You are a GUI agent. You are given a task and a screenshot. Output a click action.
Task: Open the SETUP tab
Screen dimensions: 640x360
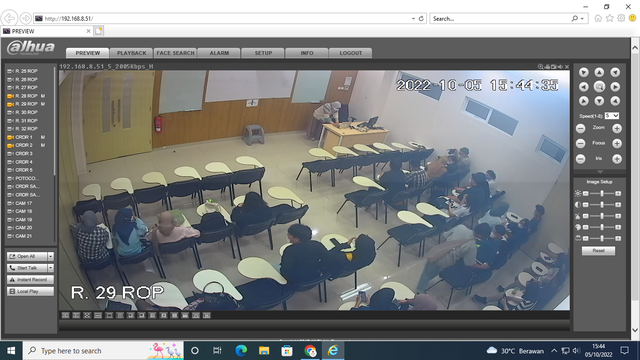(x=263, y=53)
